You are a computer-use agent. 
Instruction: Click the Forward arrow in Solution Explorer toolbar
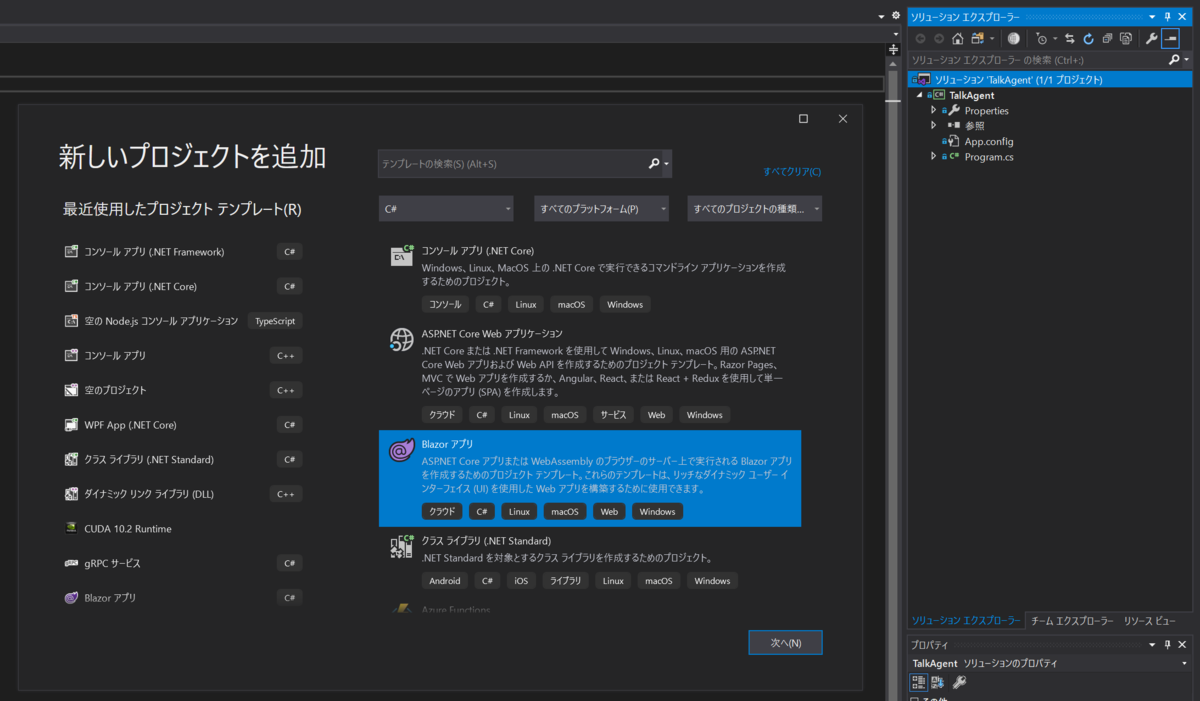point(939,39)
